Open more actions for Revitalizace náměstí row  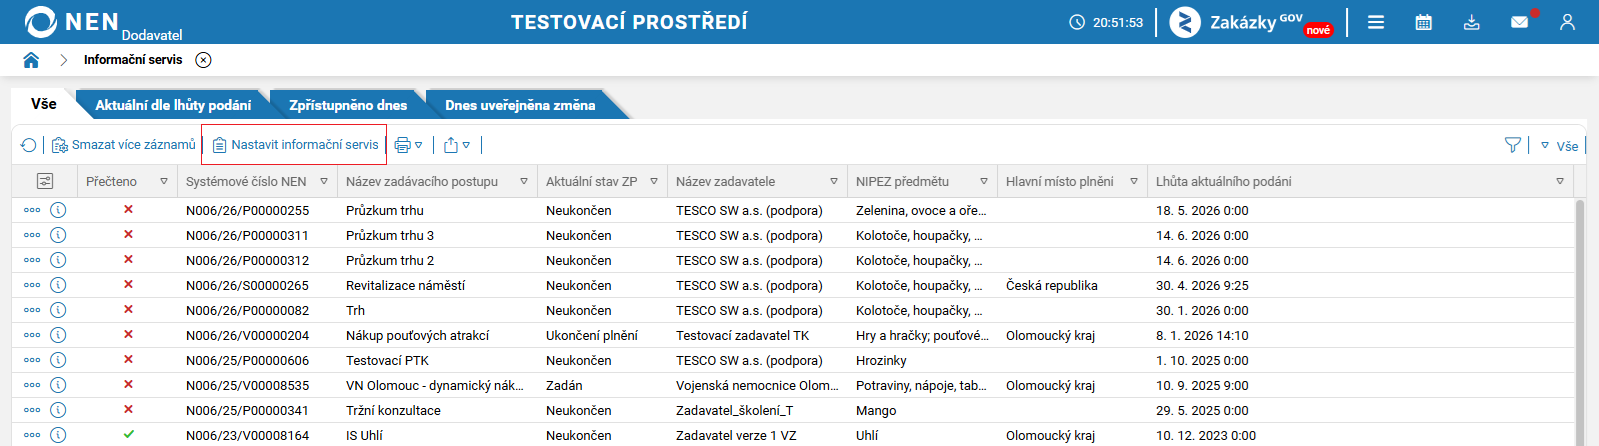click(32, 285)
